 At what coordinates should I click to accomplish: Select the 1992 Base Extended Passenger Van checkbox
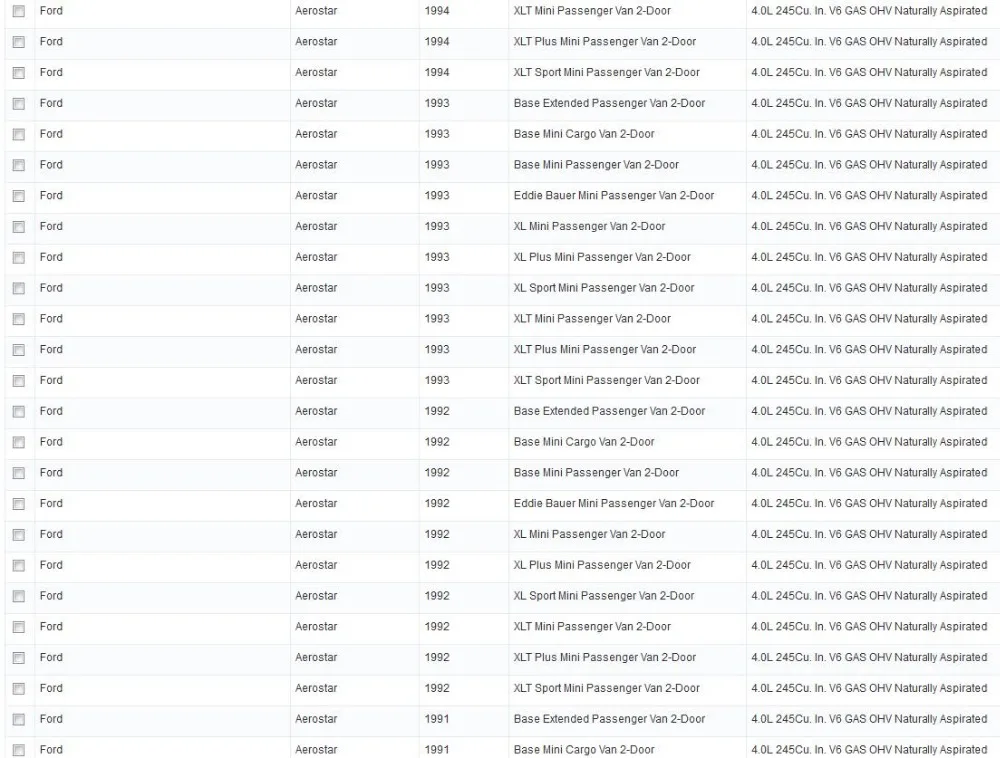pos(18,411)
